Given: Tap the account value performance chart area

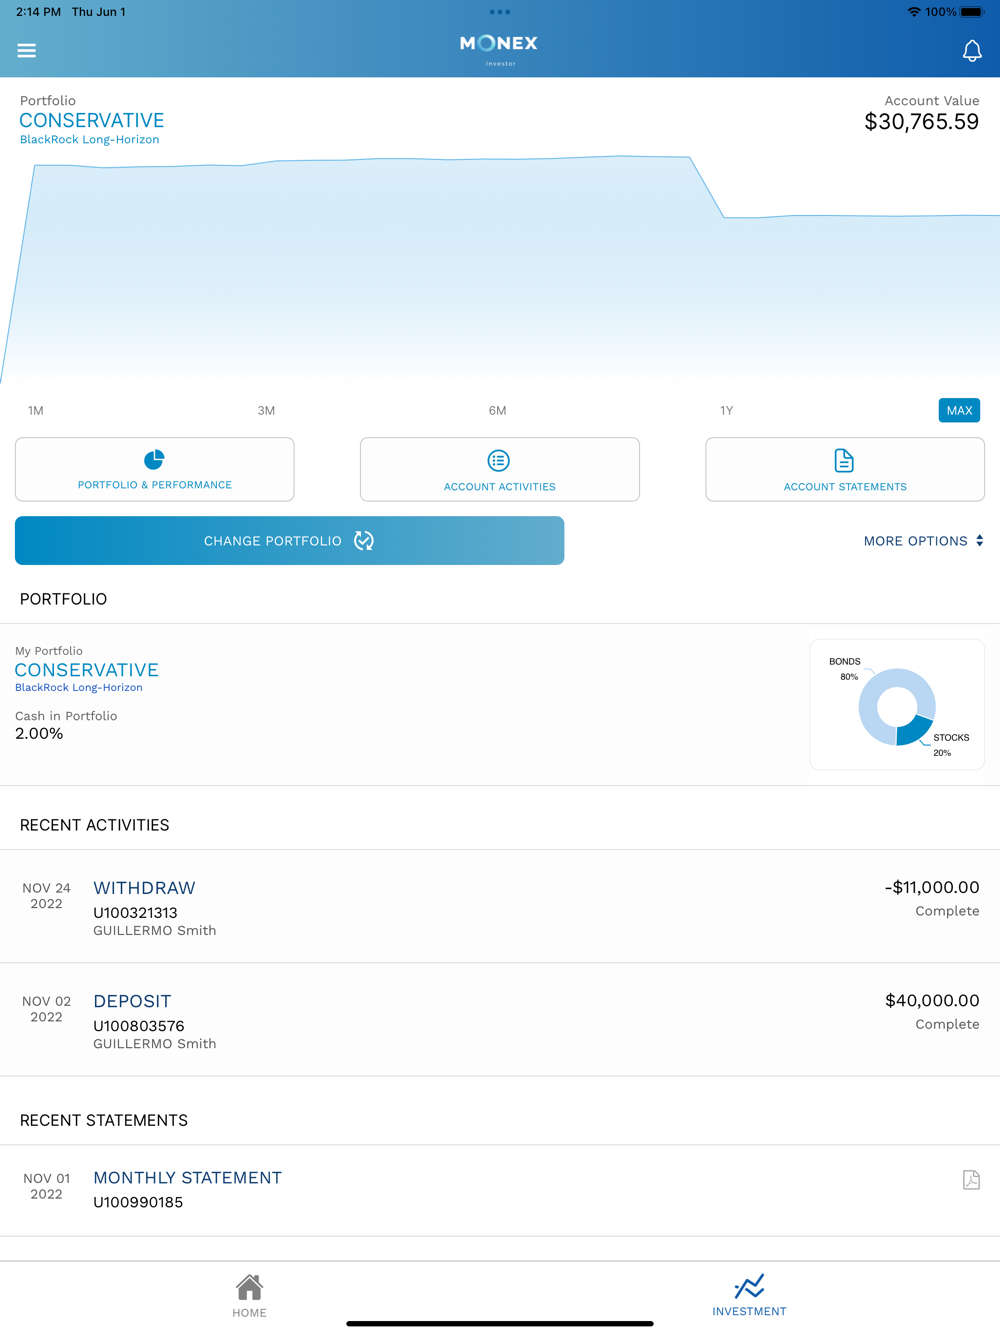Looking at the screenshot, I should 500,270.
